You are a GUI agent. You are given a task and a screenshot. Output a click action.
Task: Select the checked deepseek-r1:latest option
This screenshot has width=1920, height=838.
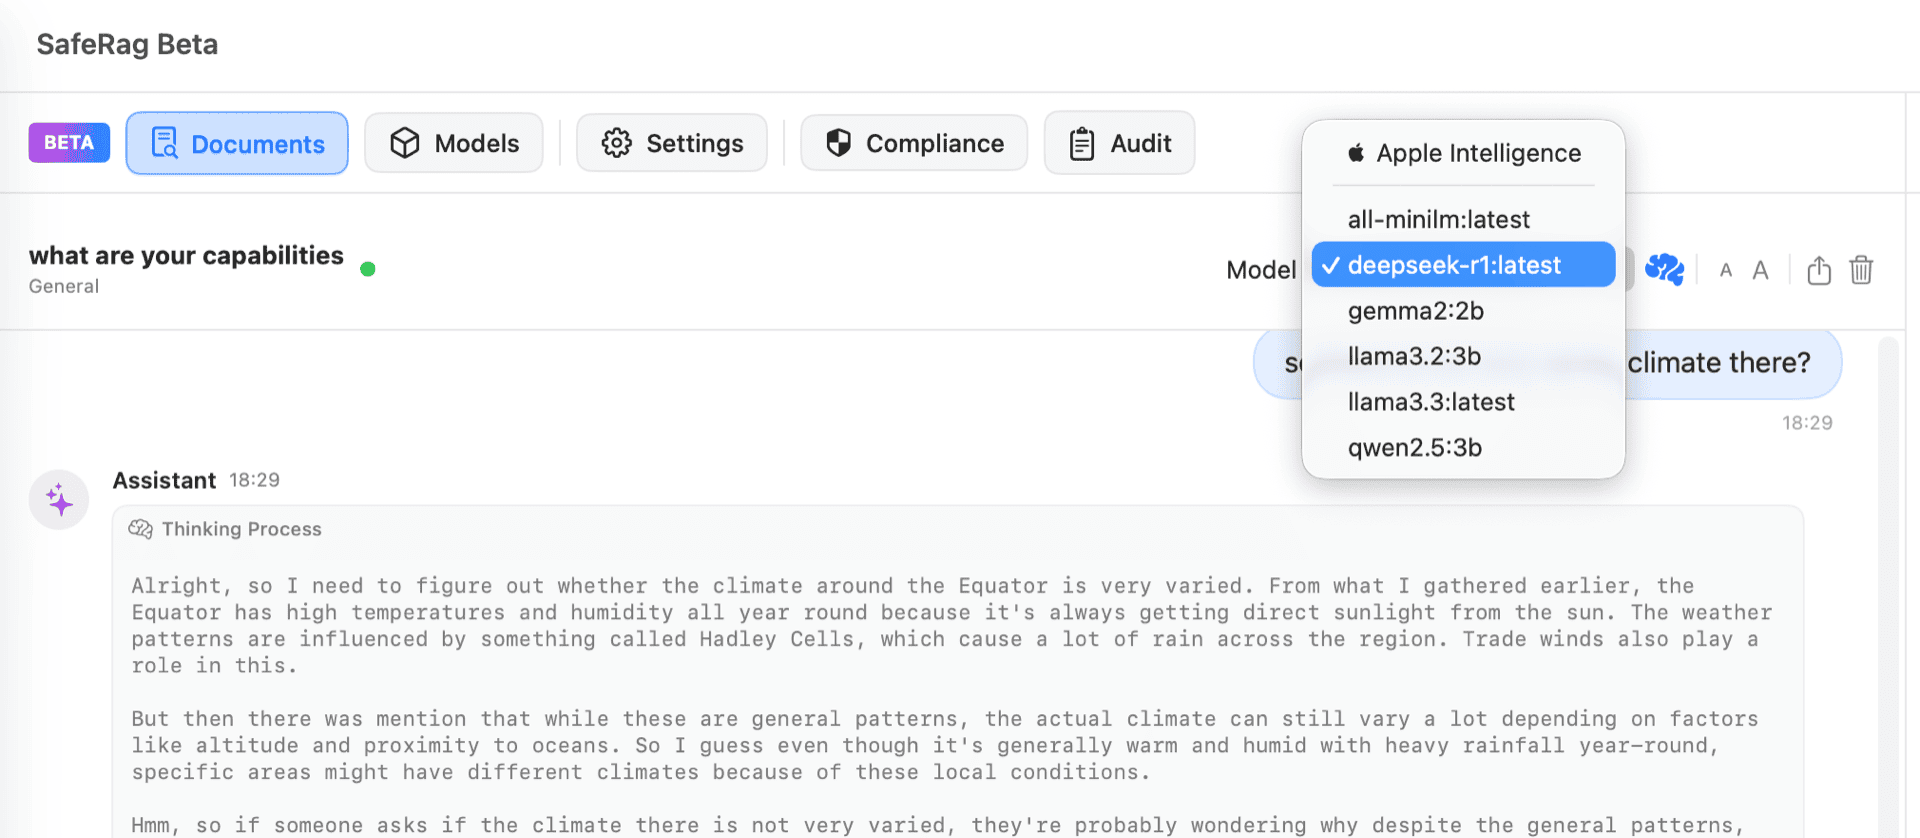(x=1463, y=265)
